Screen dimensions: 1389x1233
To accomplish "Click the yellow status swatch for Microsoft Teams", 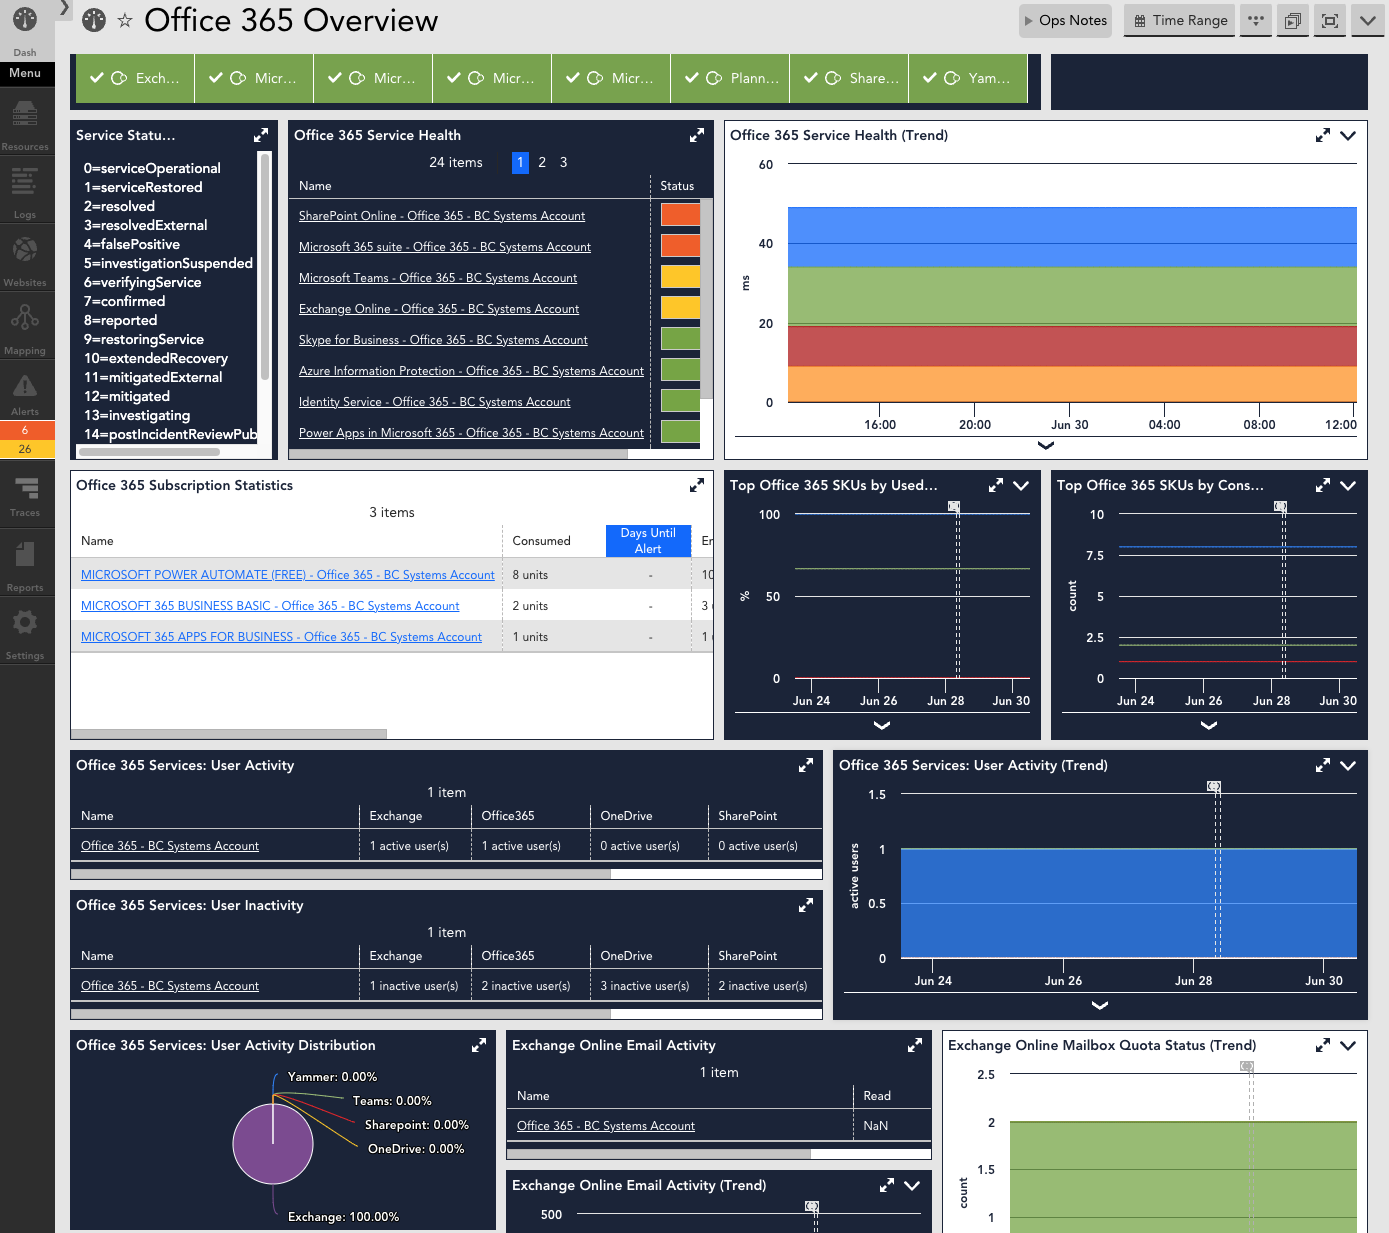I will [680, 276].
